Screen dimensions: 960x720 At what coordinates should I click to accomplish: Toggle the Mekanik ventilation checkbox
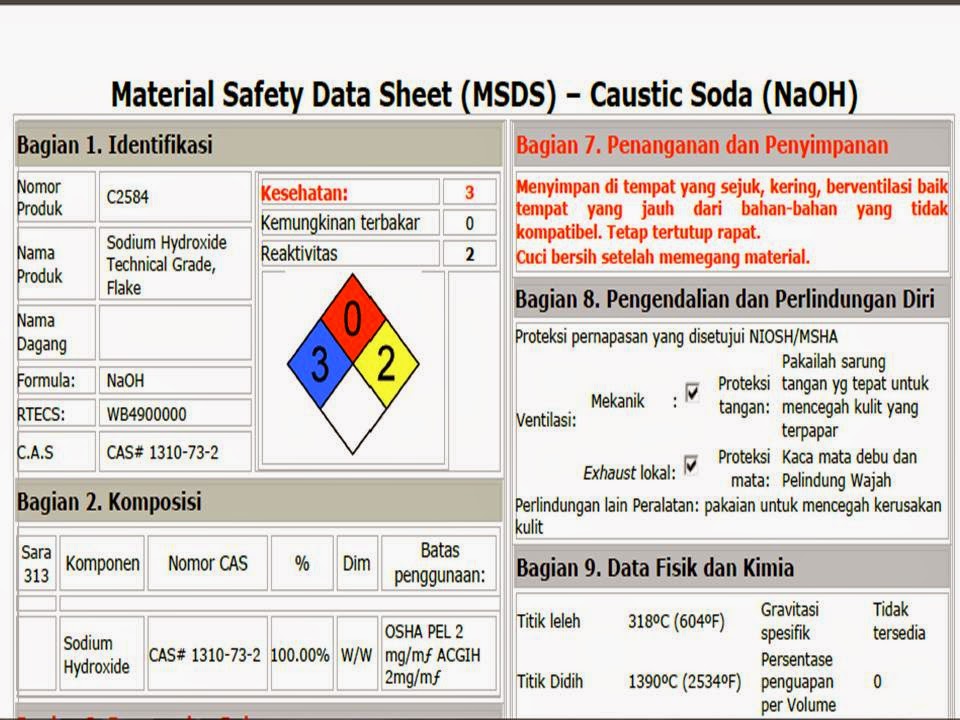691,393
